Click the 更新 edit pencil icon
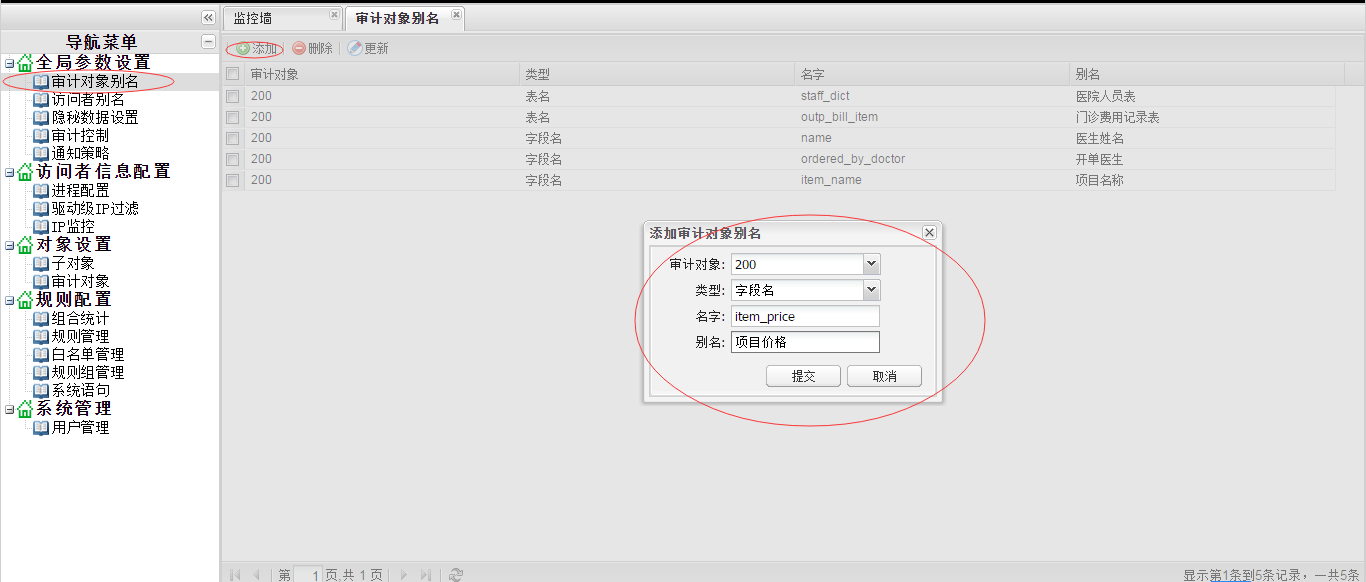 (x=355, y=49)
